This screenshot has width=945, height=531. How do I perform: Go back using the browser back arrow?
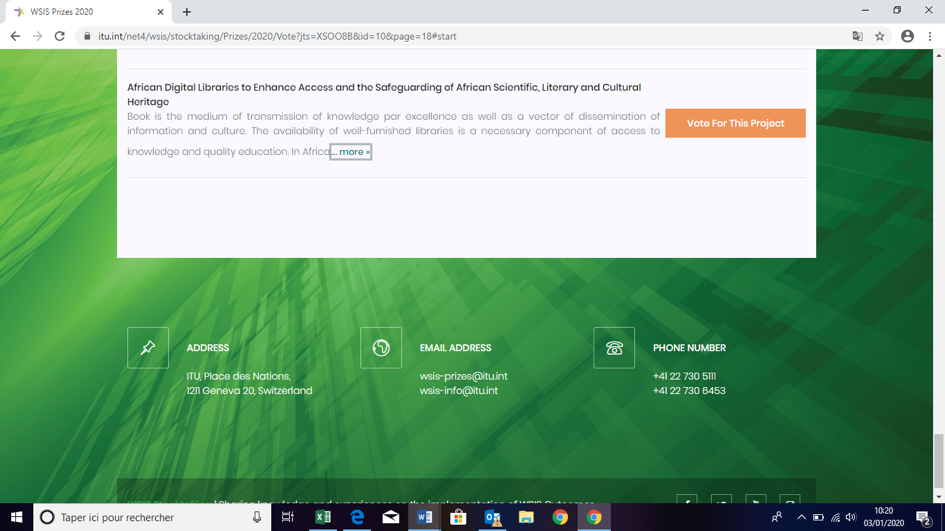coord(15,36)
